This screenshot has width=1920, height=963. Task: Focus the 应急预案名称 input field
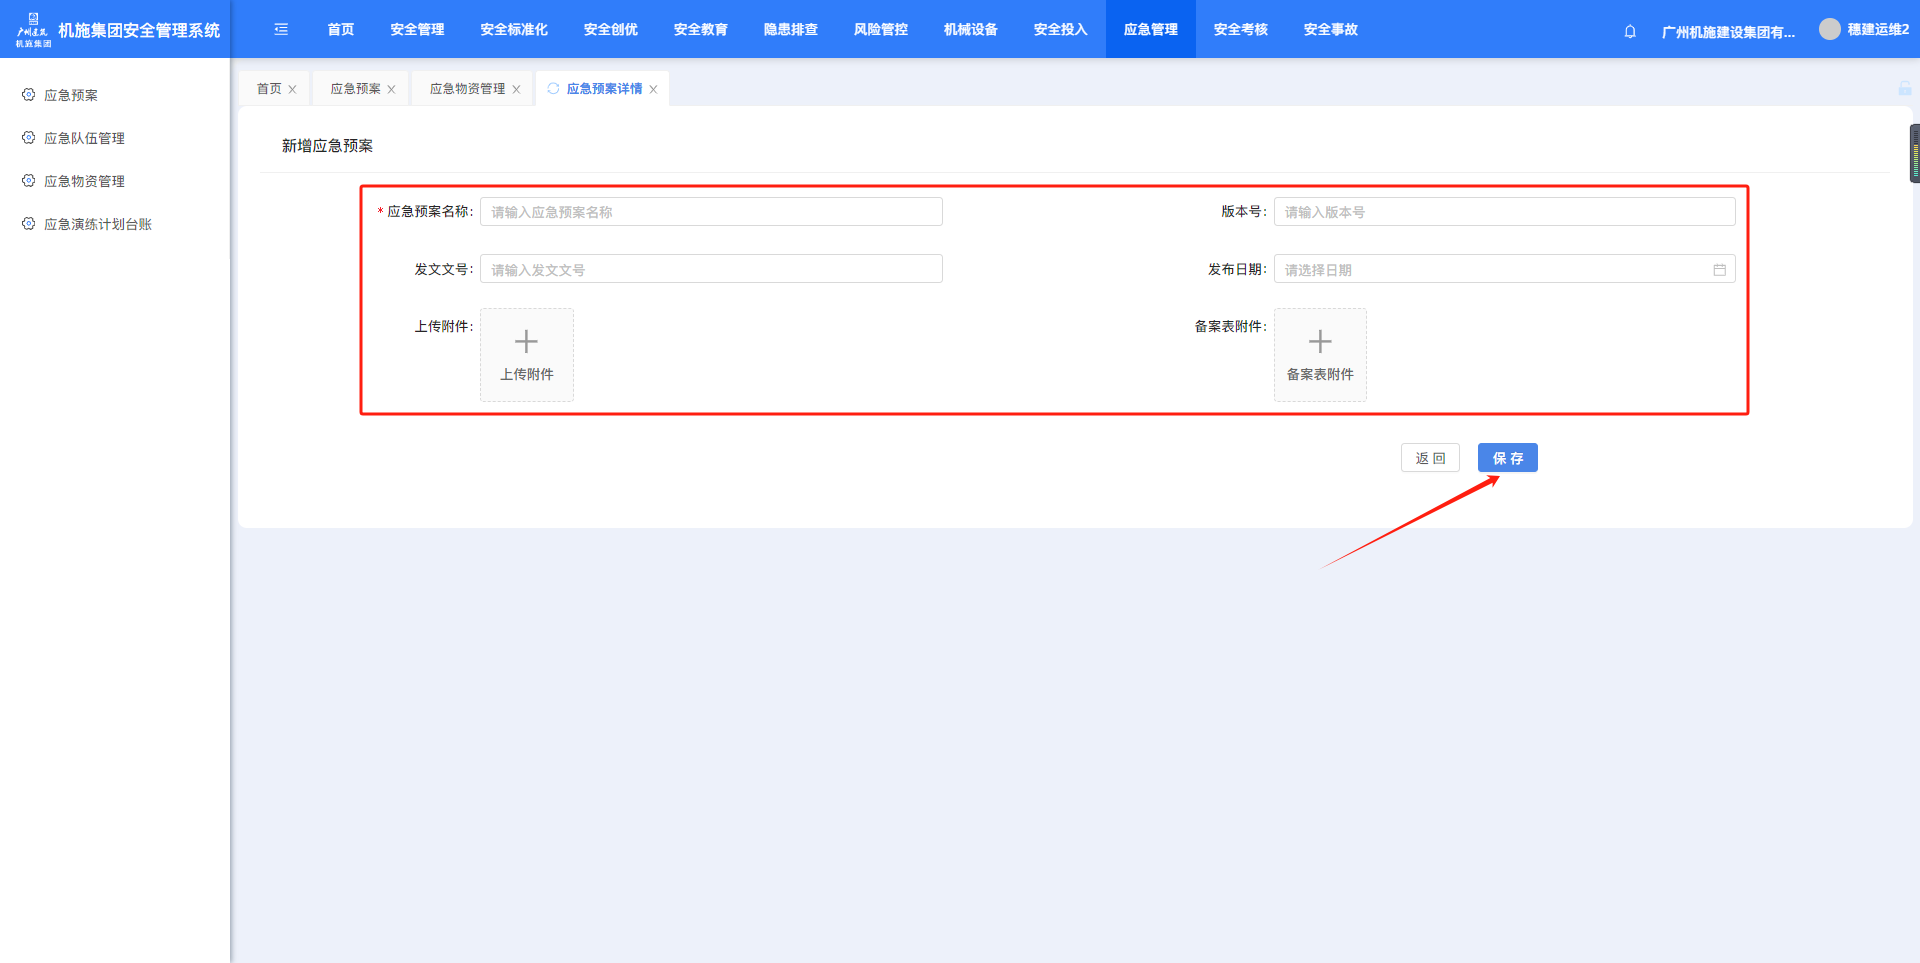tap(711, 212)
